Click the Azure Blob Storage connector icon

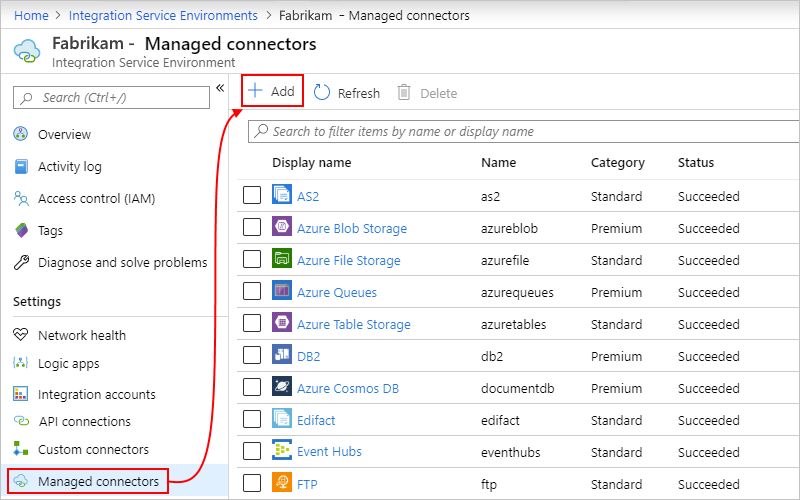click(x=281, y=228)
